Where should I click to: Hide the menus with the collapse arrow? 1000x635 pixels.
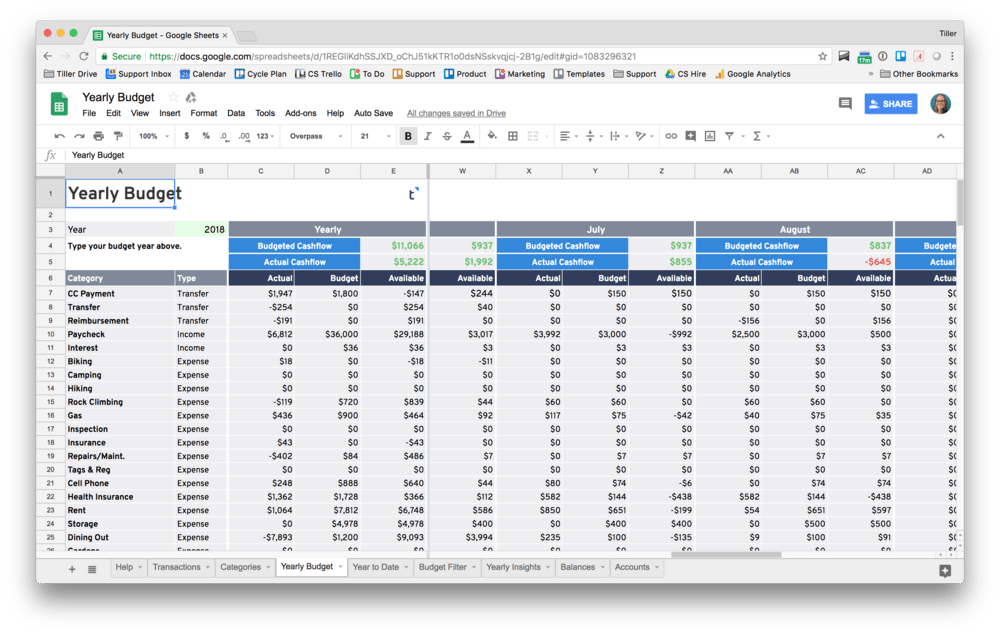coord(941,136)
